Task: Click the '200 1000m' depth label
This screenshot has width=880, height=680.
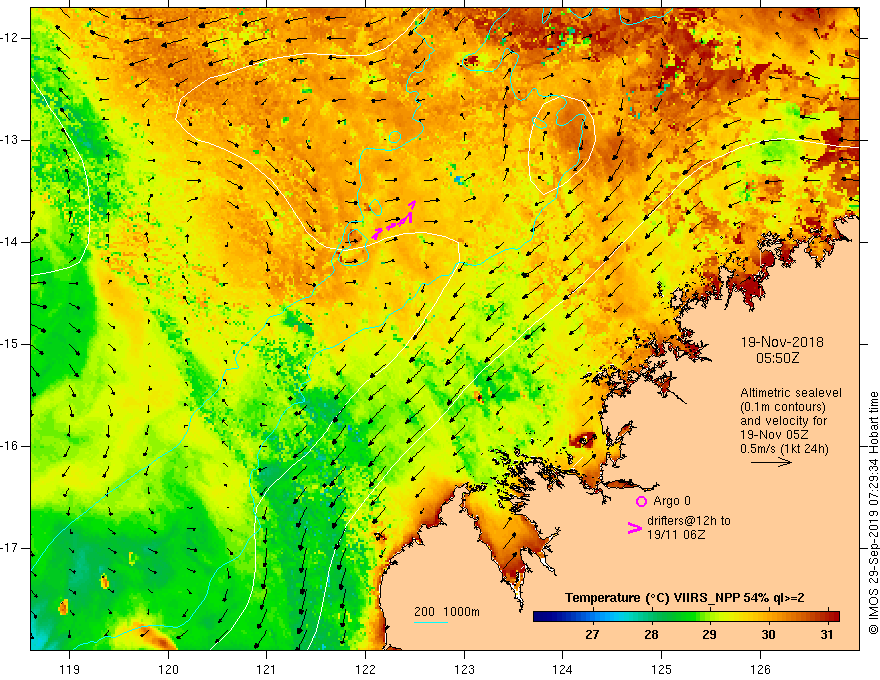Action: pyautogui.click(x=447, y=612)
